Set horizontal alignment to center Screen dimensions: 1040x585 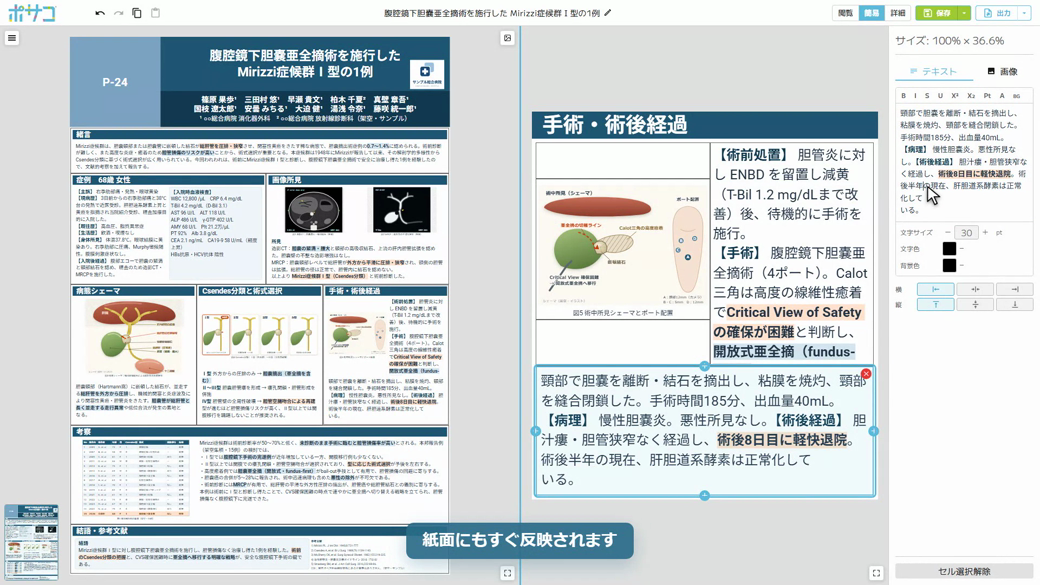click(x=975, y=289)
